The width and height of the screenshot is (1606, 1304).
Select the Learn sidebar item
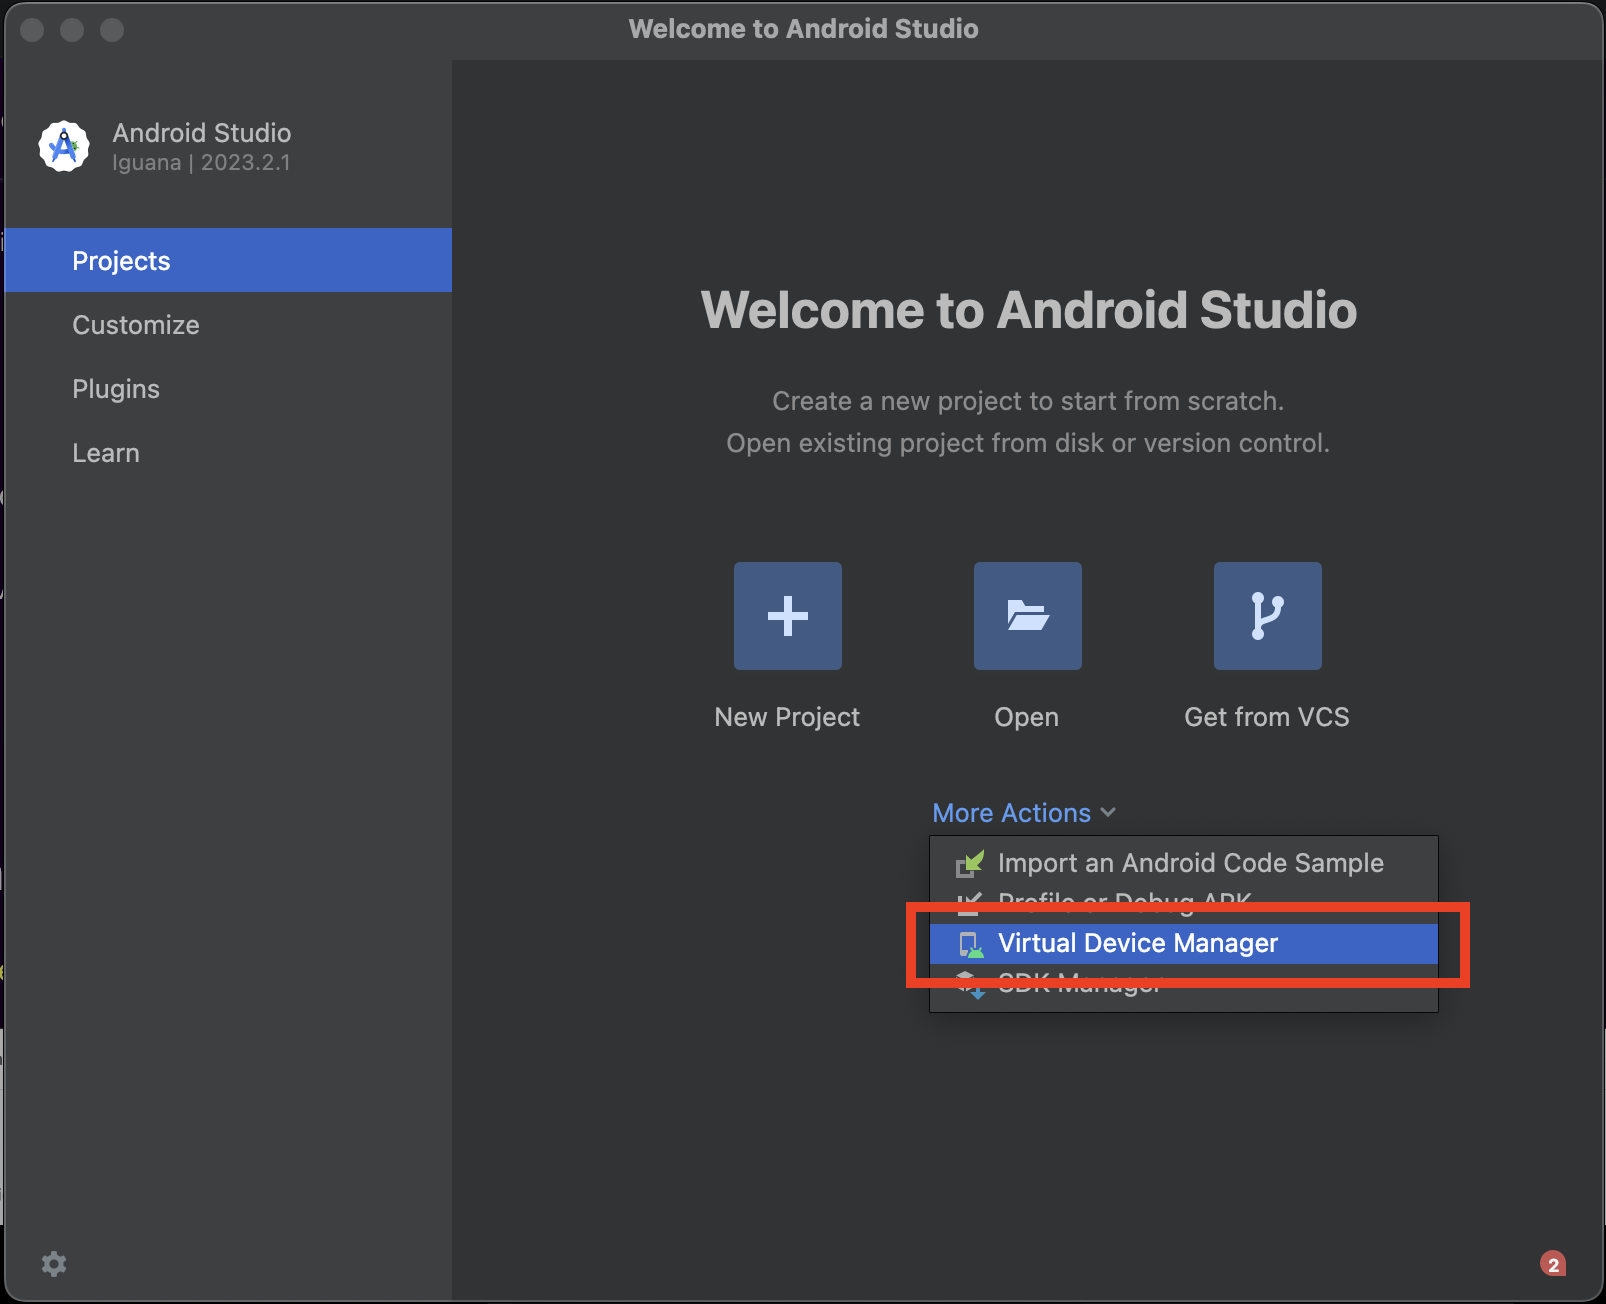pyautogui.click(x=106, y=452)
